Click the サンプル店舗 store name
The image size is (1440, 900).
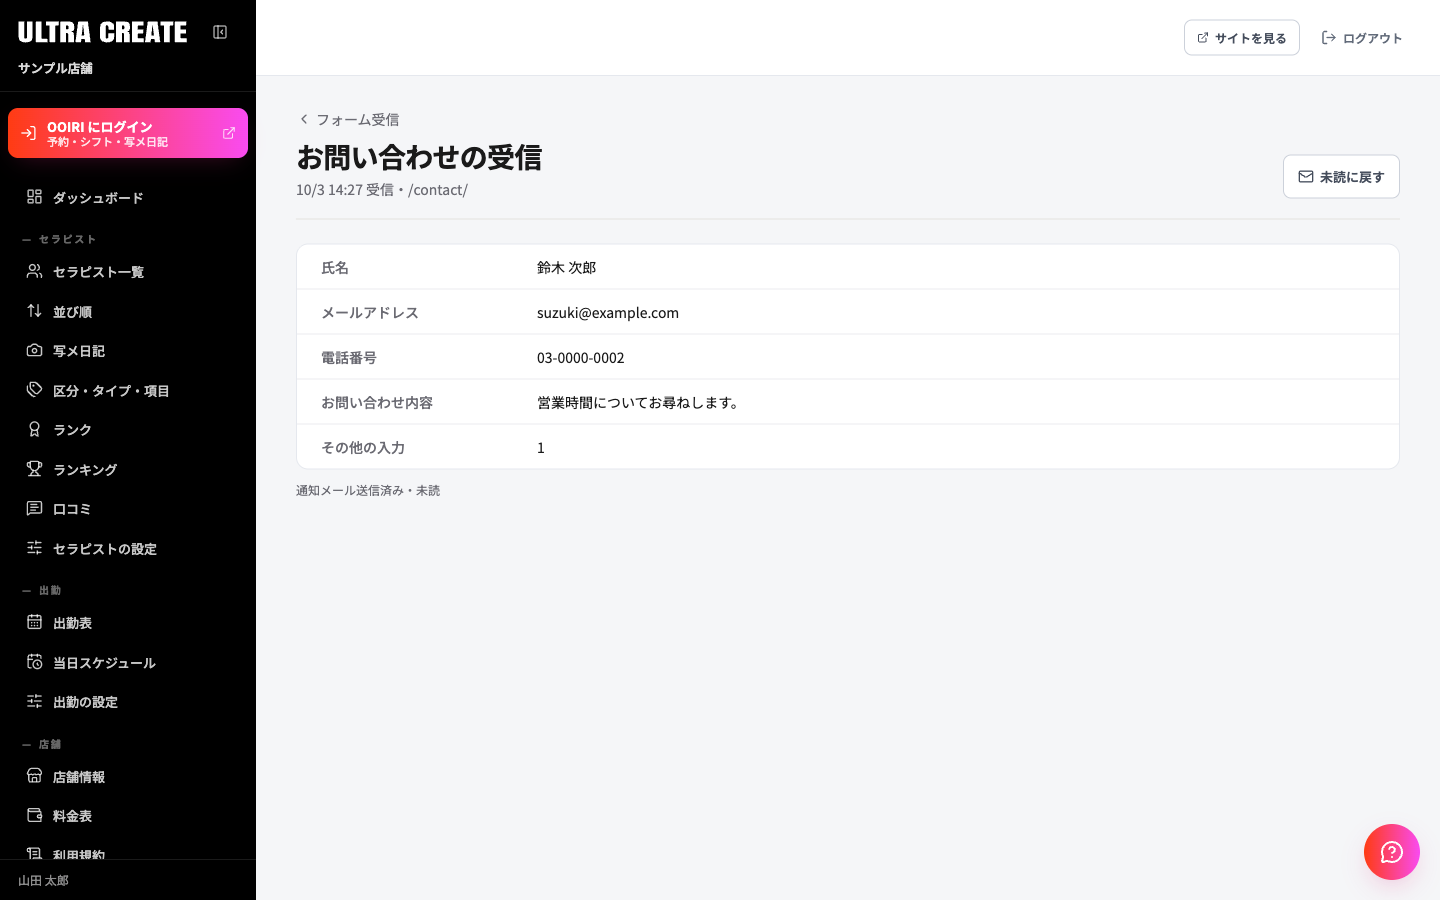55,68
